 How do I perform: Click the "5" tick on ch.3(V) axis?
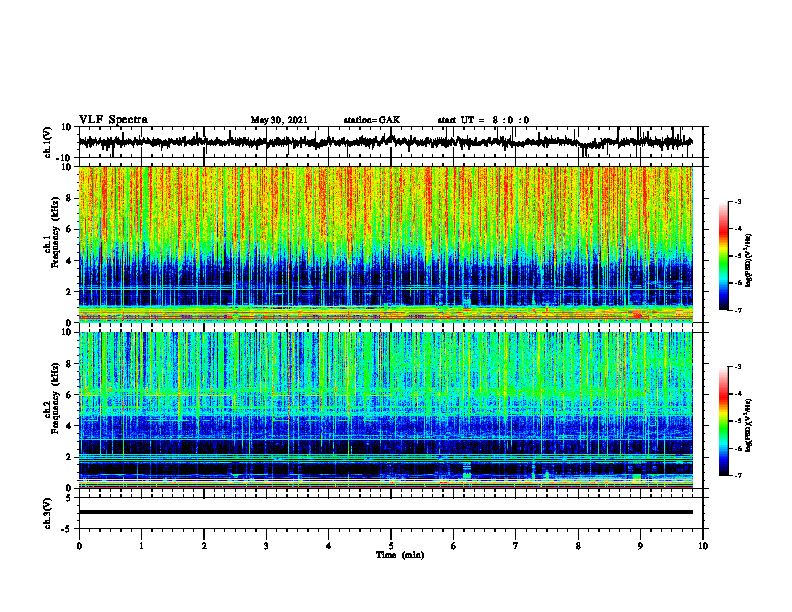coord(70,498)
